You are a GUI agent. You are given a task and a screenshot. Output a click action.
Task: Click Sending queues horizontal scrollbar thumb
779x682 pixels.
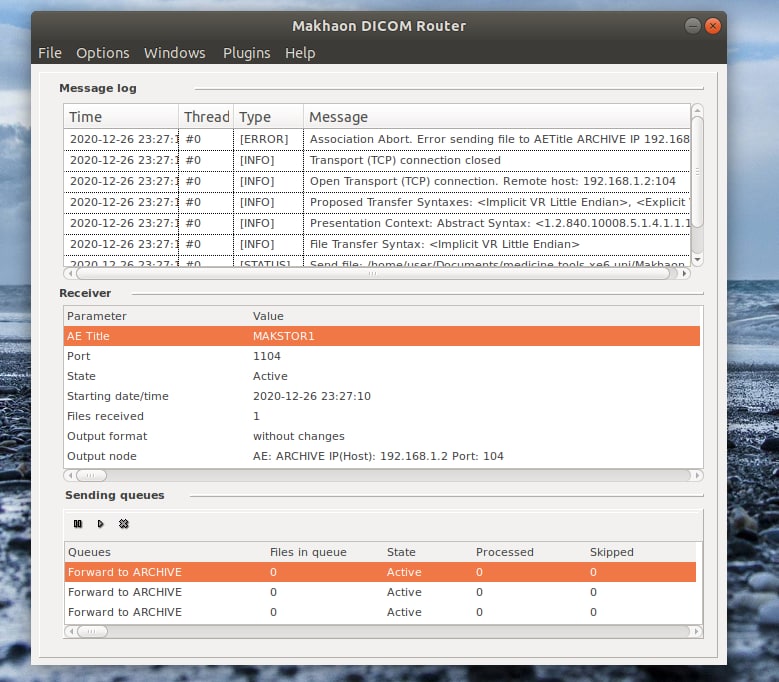(92, 631)
